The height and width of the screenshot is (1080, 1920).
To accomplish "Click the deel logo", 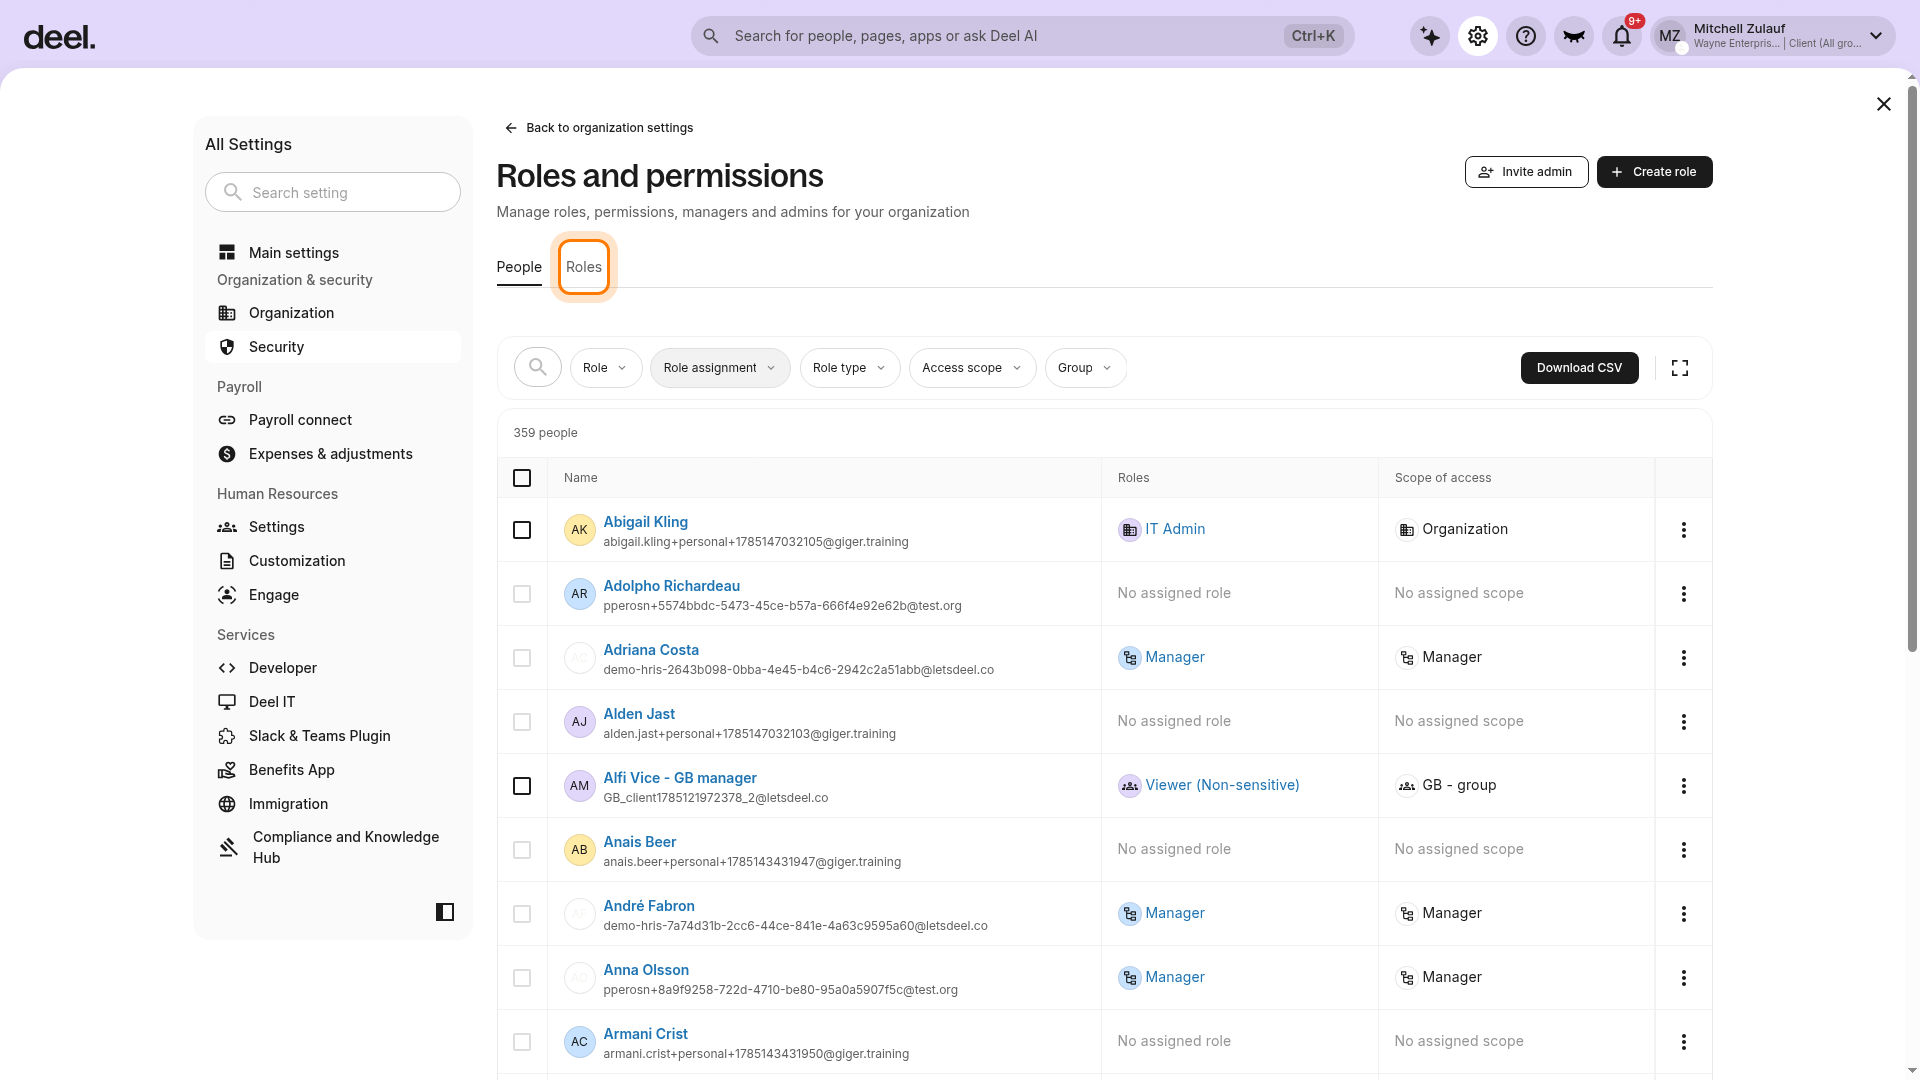I will (x=59, y=38).
